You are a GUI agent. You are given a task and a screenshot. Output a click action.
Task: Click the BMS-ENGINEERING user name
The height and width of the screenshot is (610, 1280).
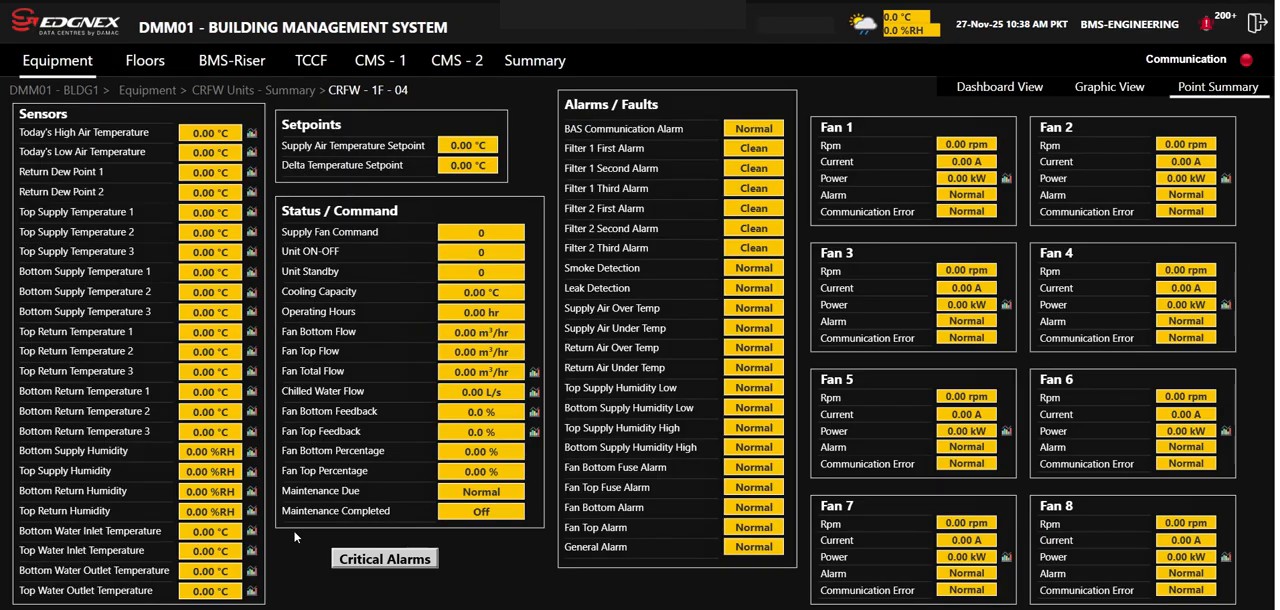tap(1129, 24)
